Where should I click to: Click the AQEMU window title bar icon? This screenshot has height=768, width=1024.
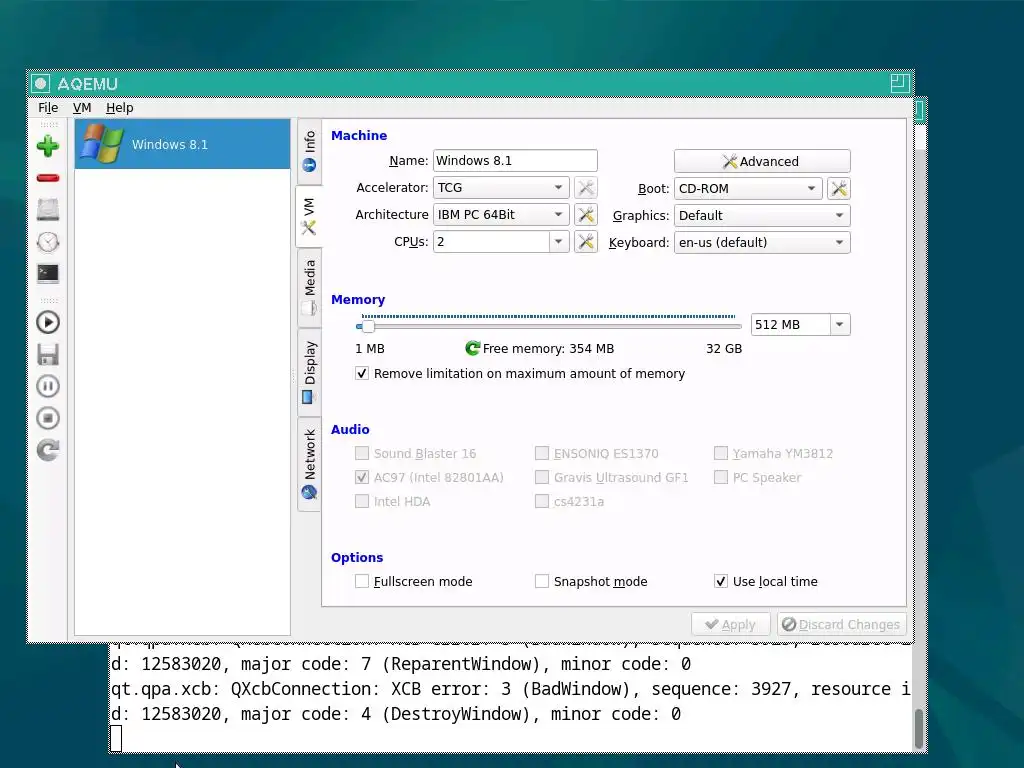coord(40,84)
